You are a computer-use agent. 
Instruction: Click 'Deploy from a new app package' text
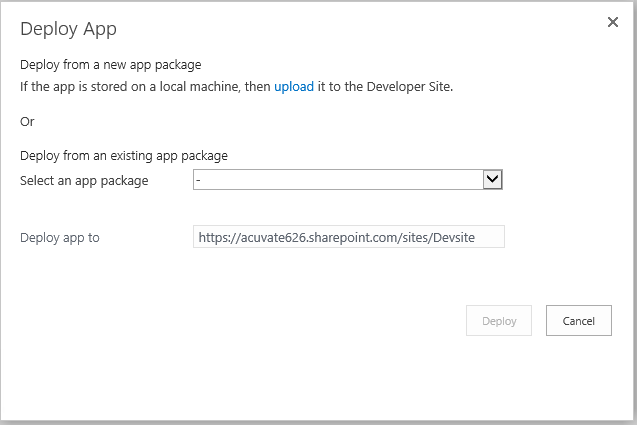point(110,65)
